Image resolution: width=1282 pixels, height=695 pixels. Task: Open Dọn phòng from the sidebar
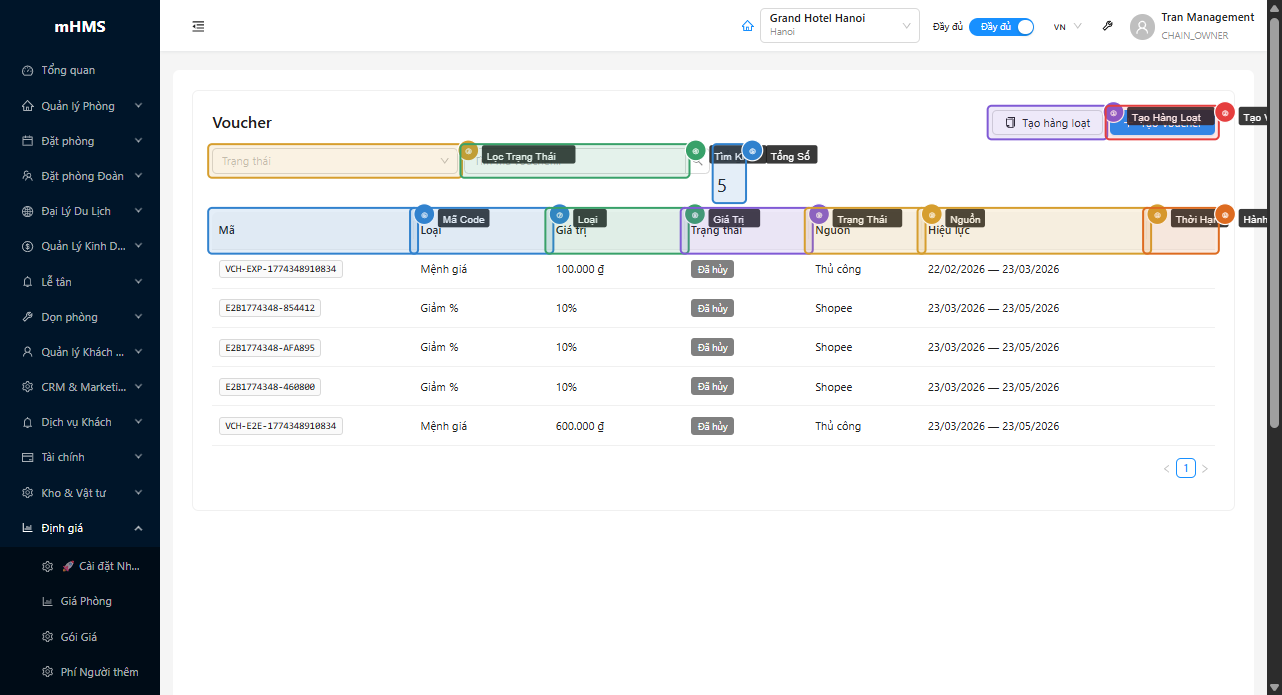click(x=69, y=317)
